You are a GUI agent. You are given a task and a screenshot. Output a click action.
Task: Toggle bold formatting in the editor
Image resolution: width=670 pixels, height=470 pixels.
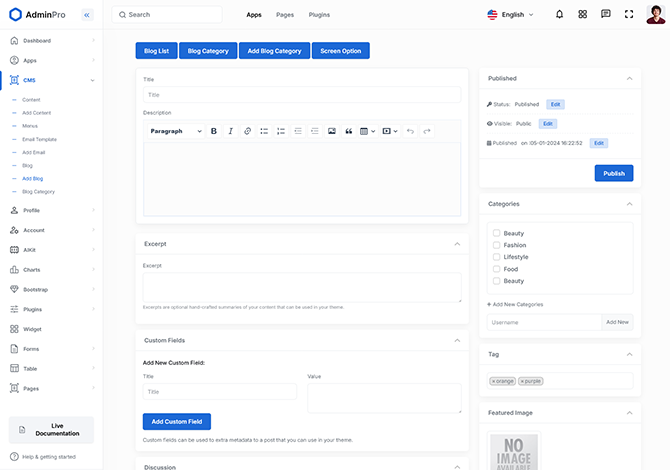point(213,131)
